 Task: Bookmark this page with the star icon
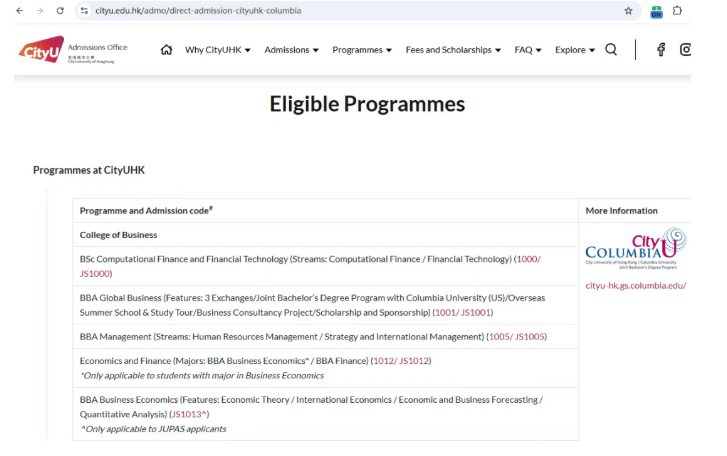point(628,11)
